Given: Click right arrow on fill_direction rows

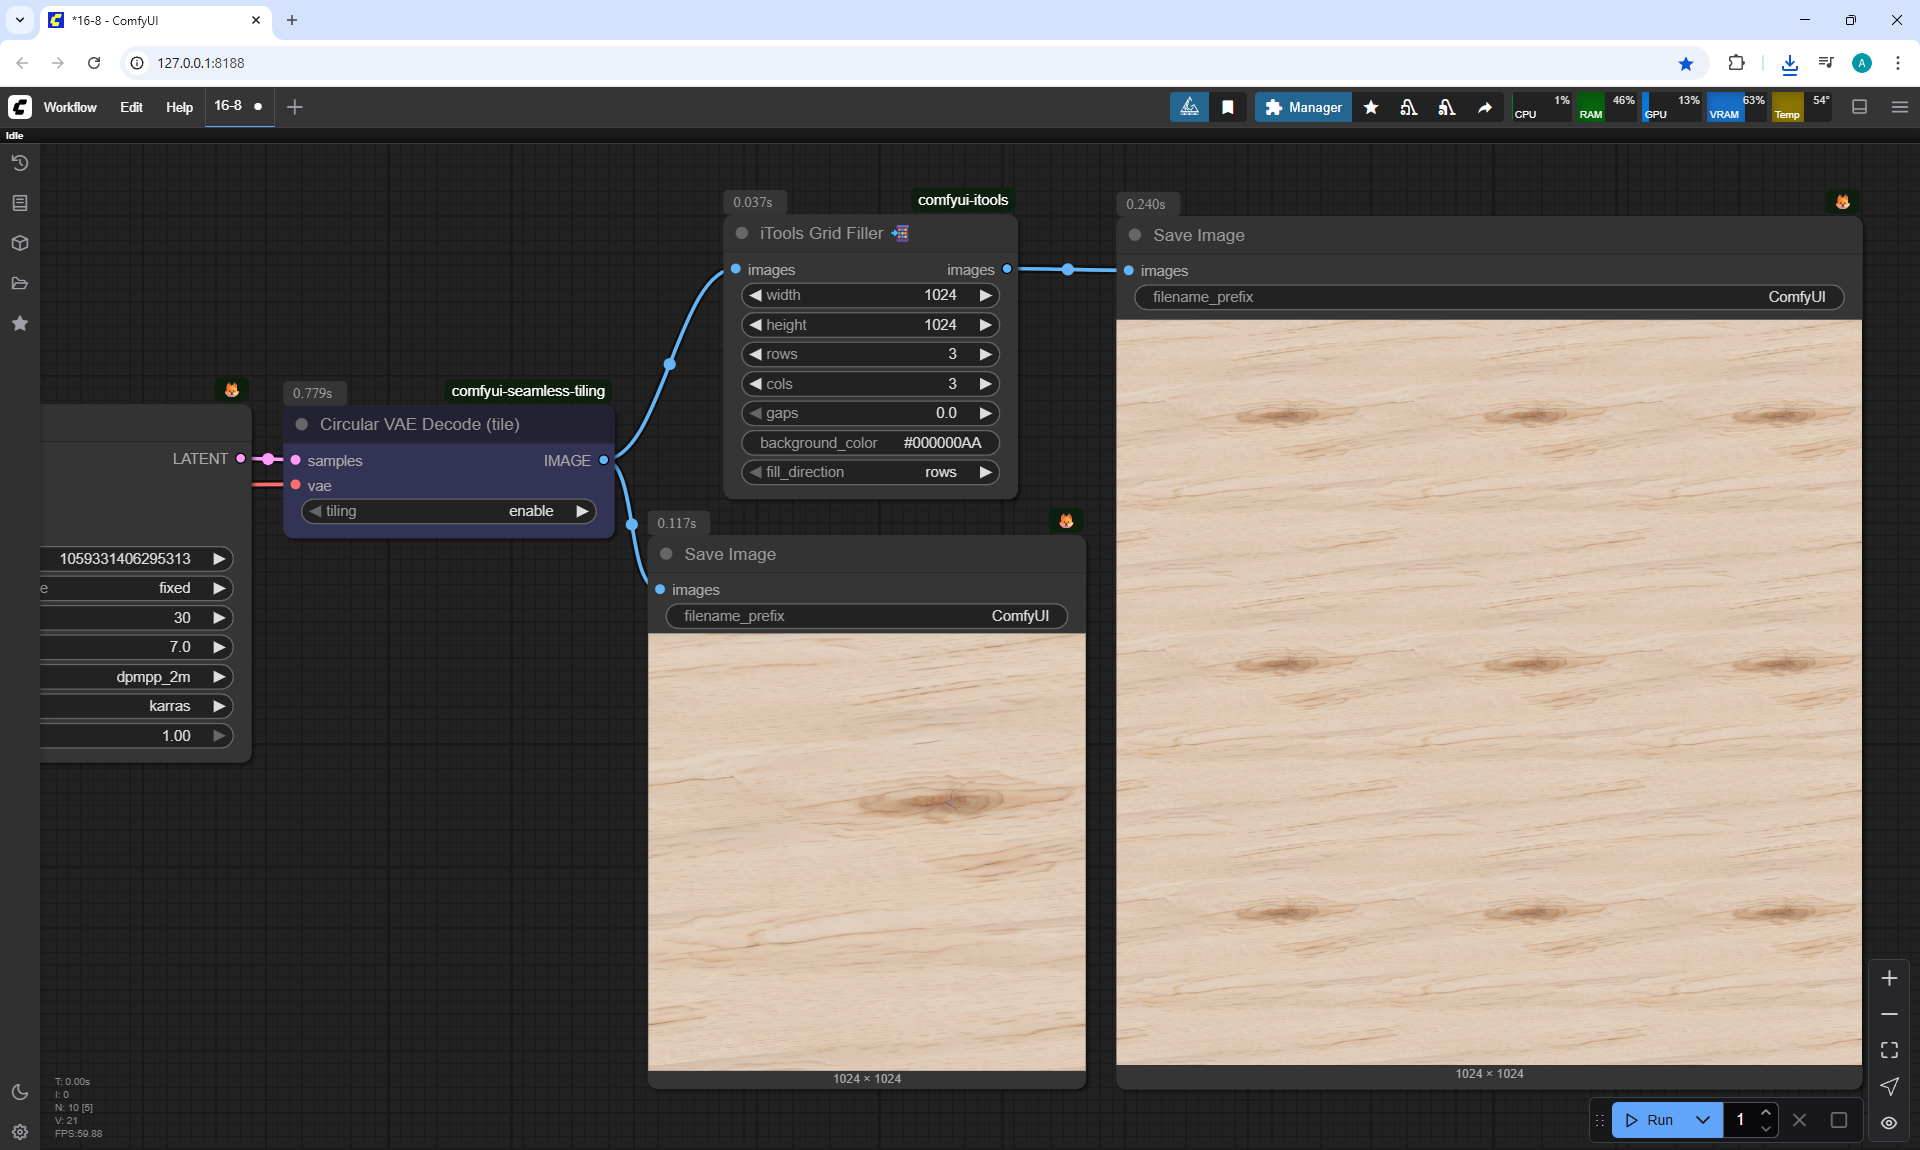Looking at the screenshot, I should (985, 472).
